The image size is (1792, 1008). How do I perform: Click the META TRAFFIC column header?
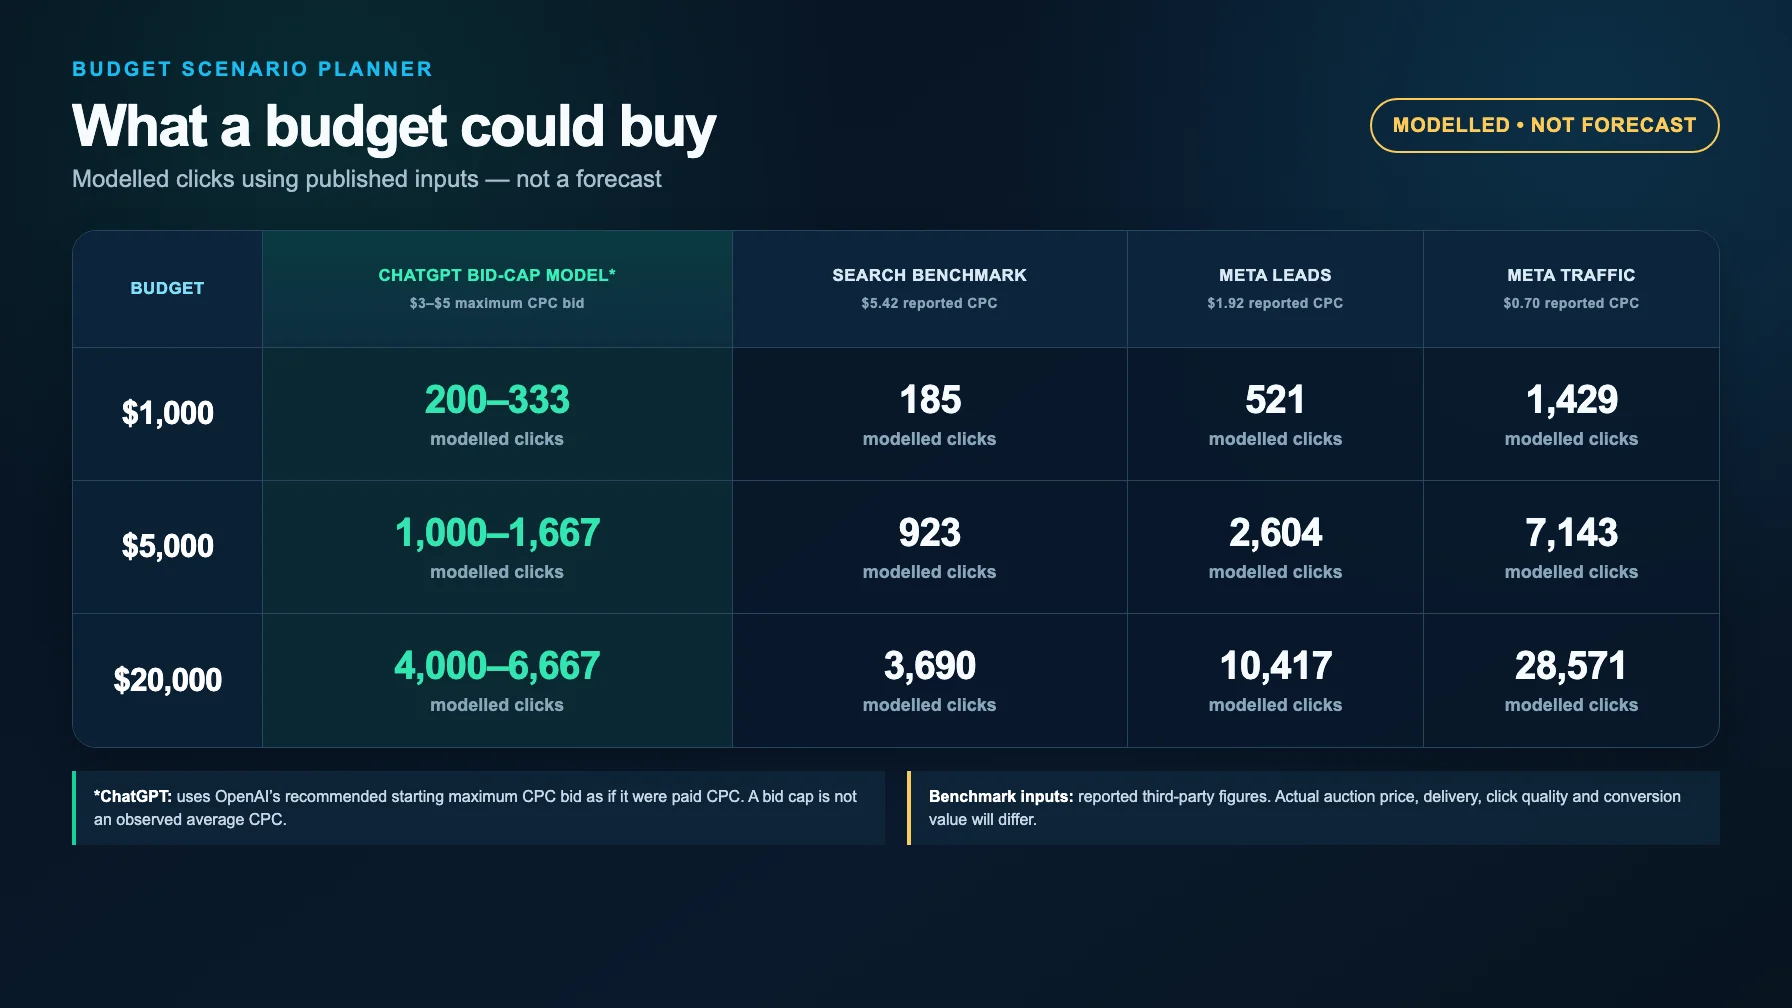[x=1571, y=288]
